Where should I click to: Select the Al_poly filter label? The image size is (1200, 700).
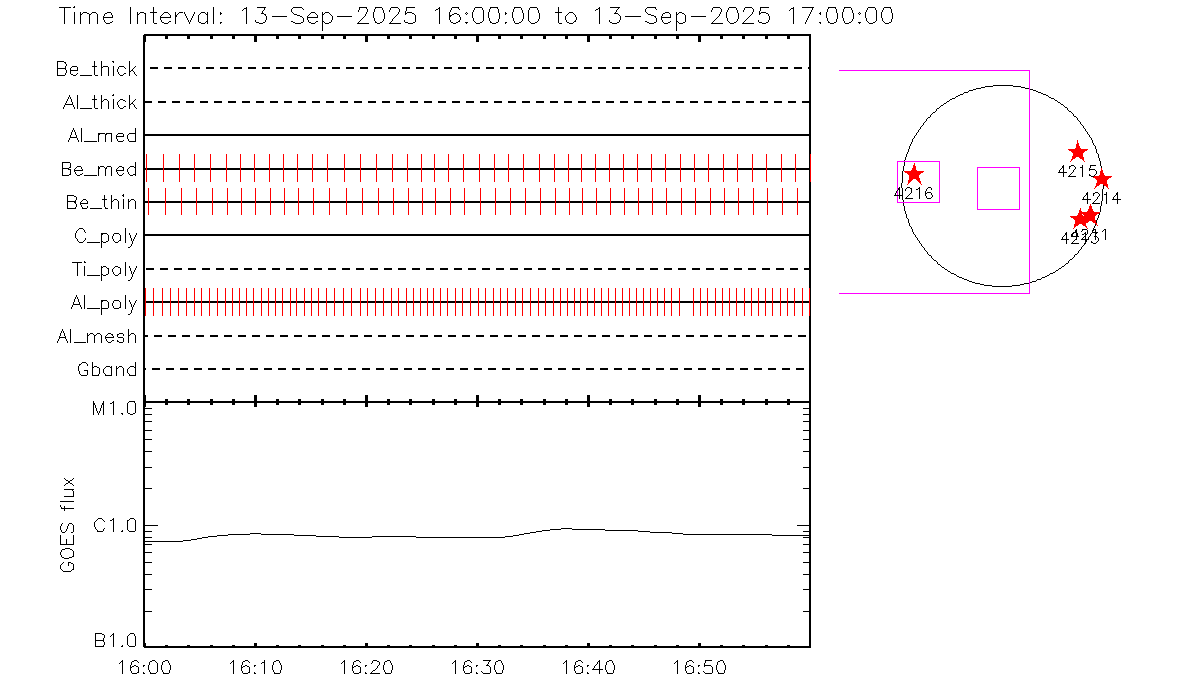coord(103,303)
